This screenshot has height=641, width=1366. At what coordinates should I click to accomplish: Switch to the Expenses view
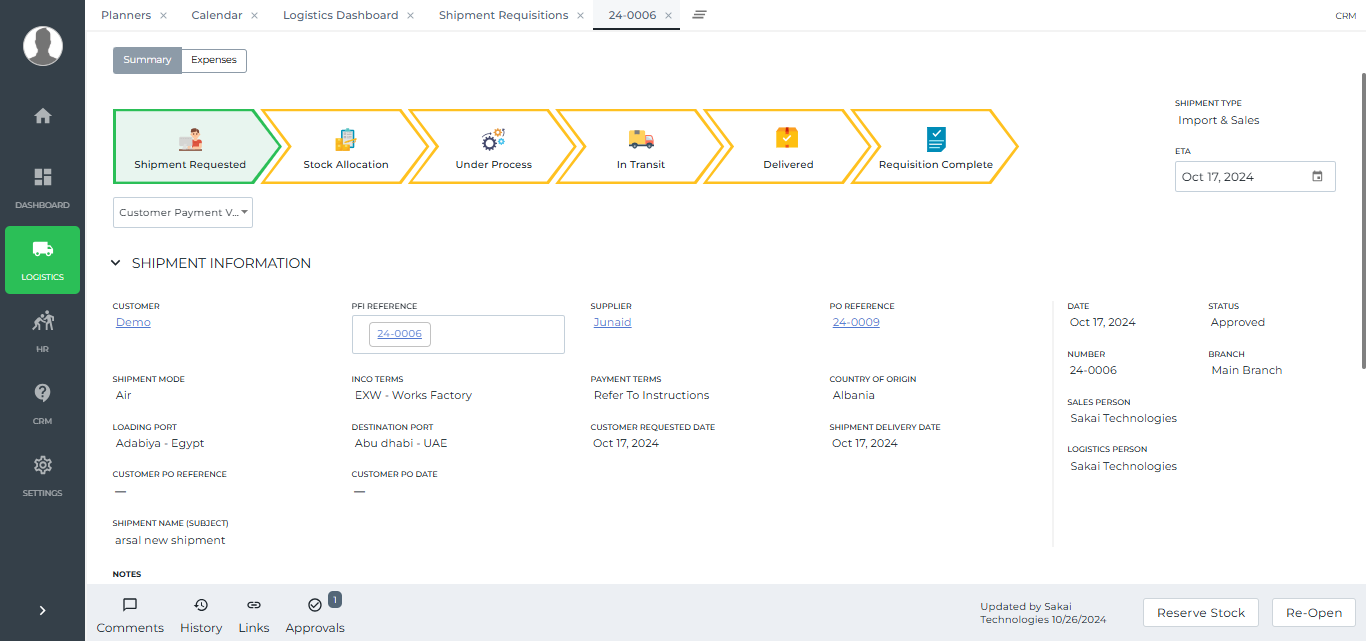213,60
